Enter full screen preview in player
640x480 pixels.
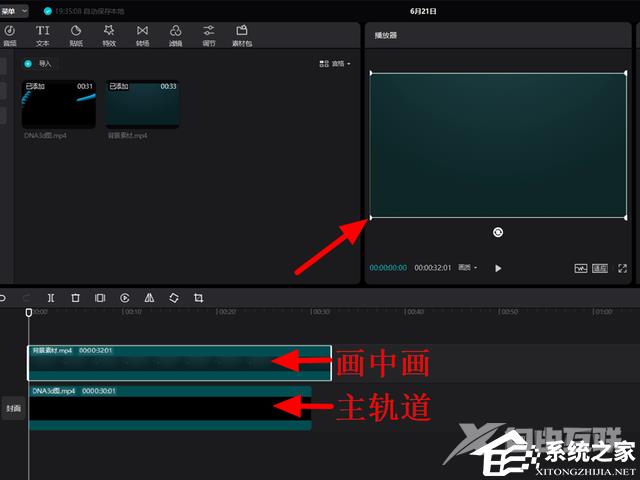[623, 268]
